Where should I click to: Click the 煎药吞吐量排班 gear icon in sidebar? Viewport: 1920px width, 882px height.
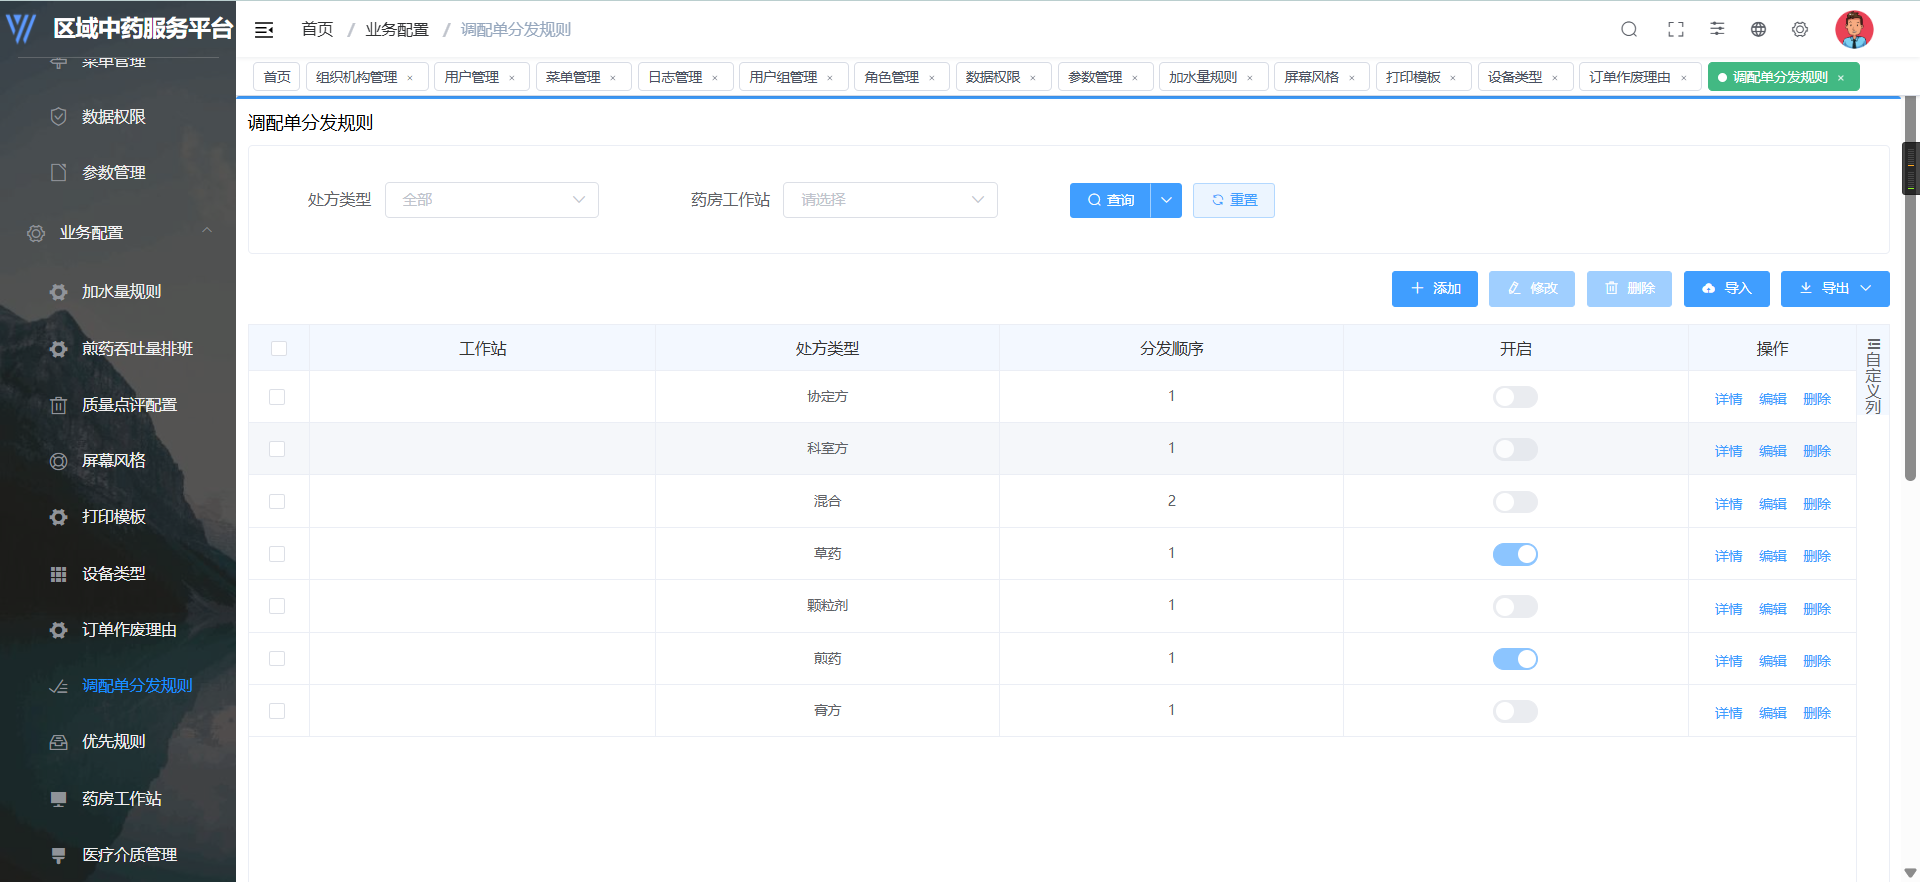point(59,349)
